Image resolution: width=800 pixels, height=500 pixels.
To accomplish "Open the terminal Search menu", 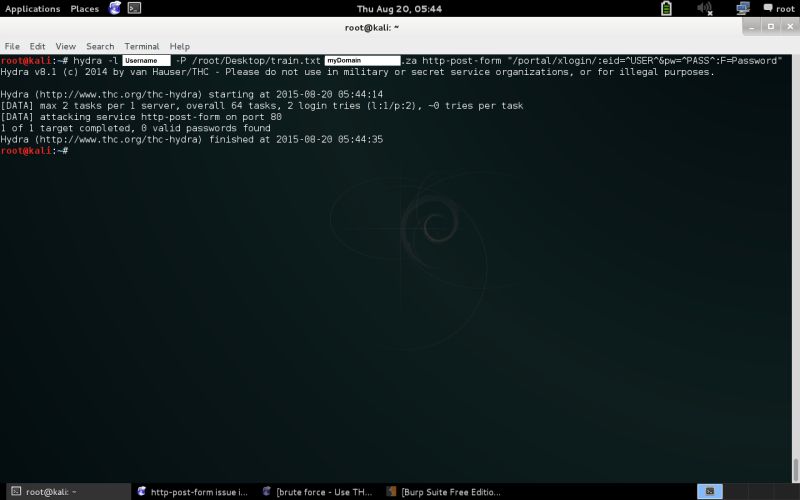I will tap(100, 46).
